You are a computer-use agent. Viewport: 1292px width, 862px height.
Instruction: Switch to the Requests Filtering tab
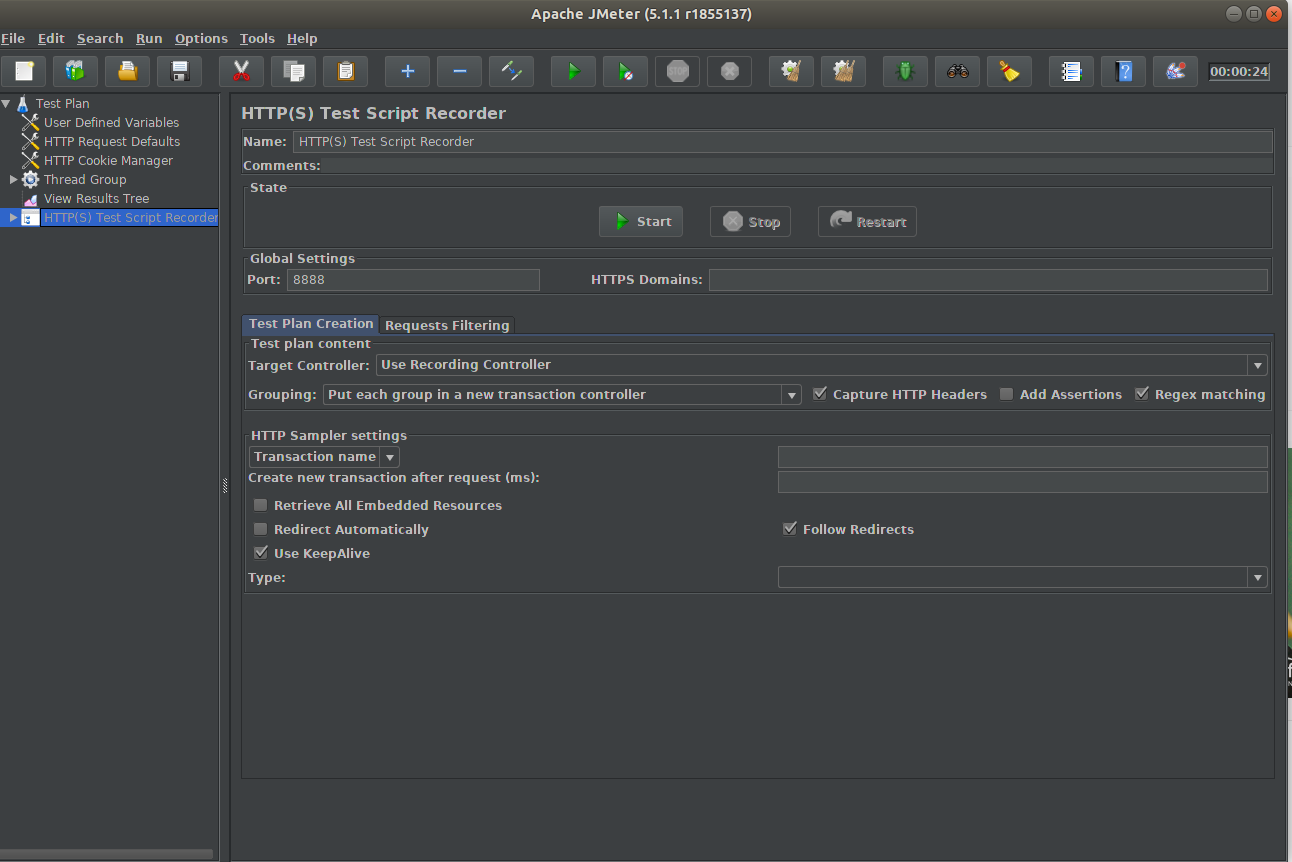coord(447,325)
